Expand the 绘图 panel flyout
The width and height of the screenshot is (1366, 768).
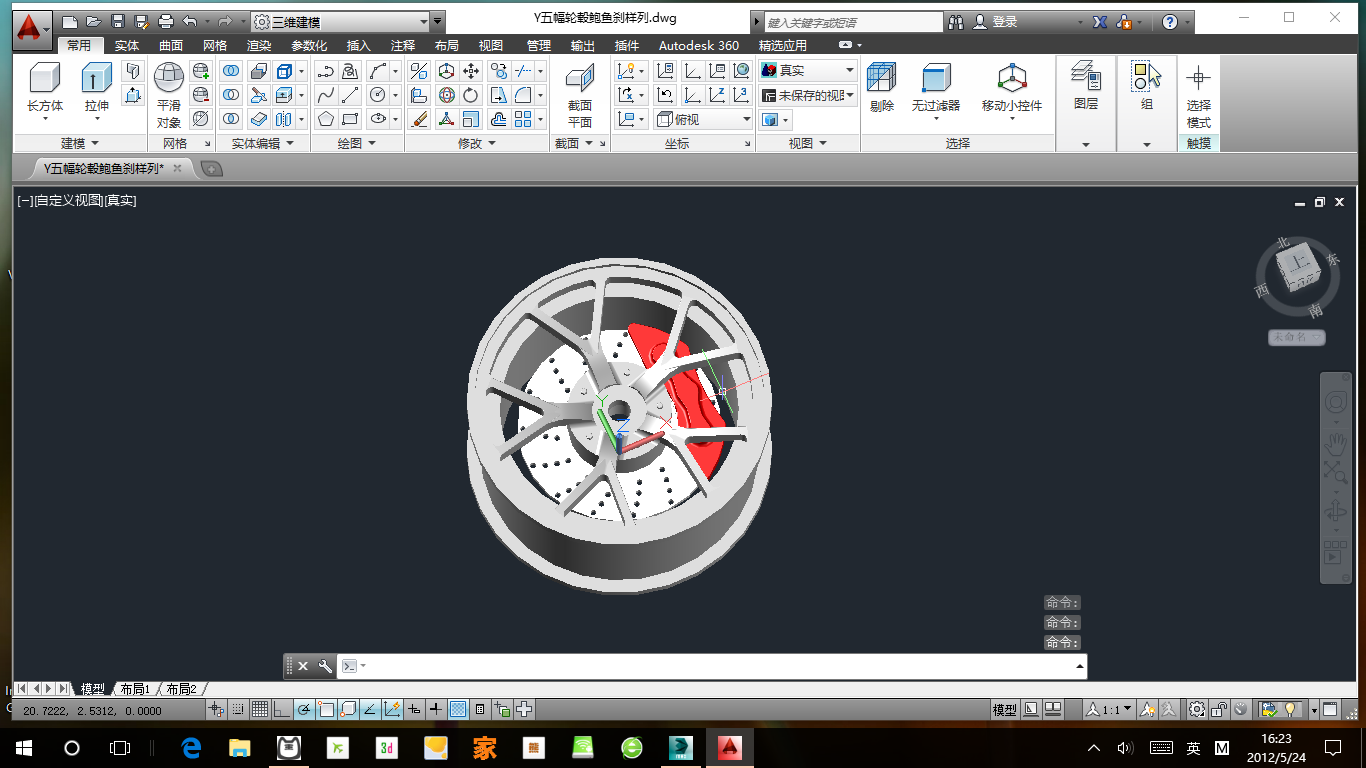point(357,144)
